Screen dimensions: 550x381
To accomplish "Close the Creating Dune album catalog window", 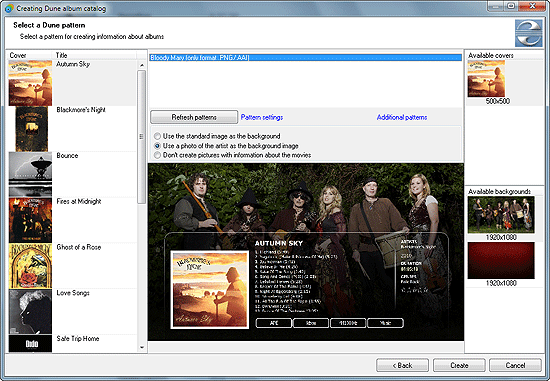I will point(532,5).
